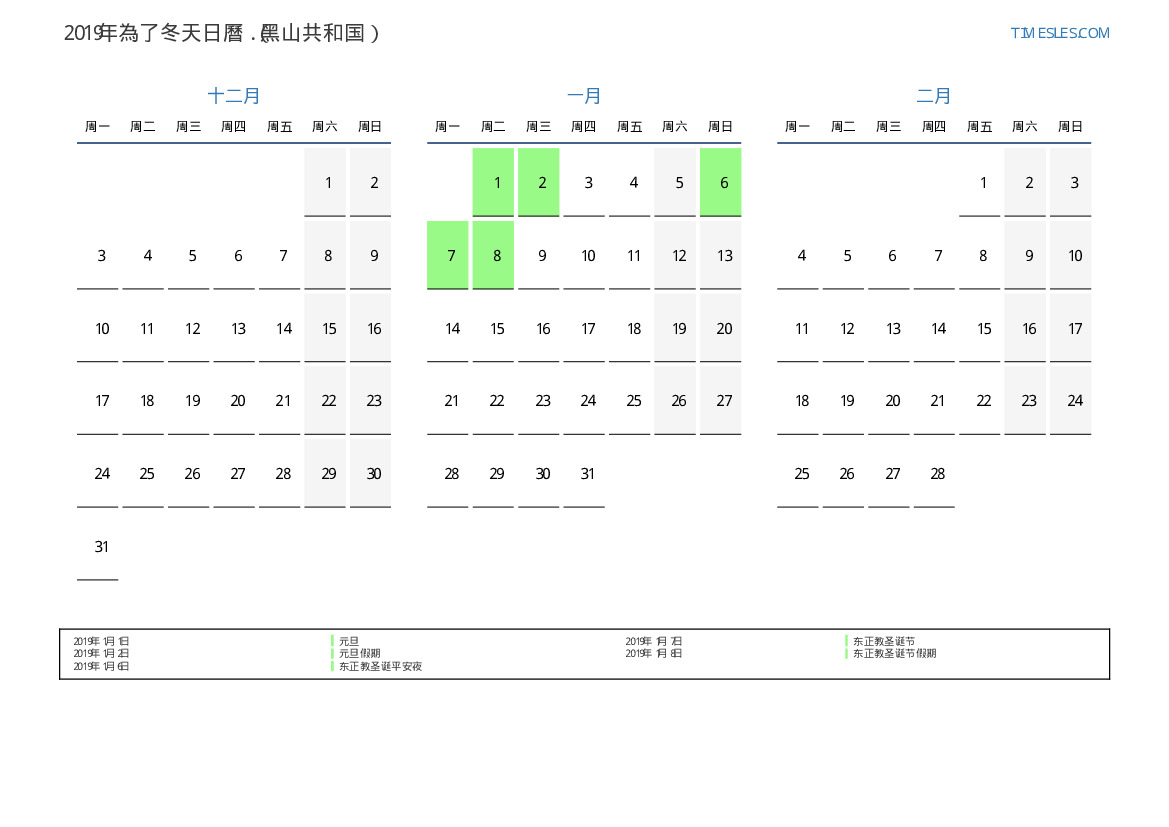The image size is (1169, 827).
Task: Select January 31 in the 一月 calendar
Action: 588,474
